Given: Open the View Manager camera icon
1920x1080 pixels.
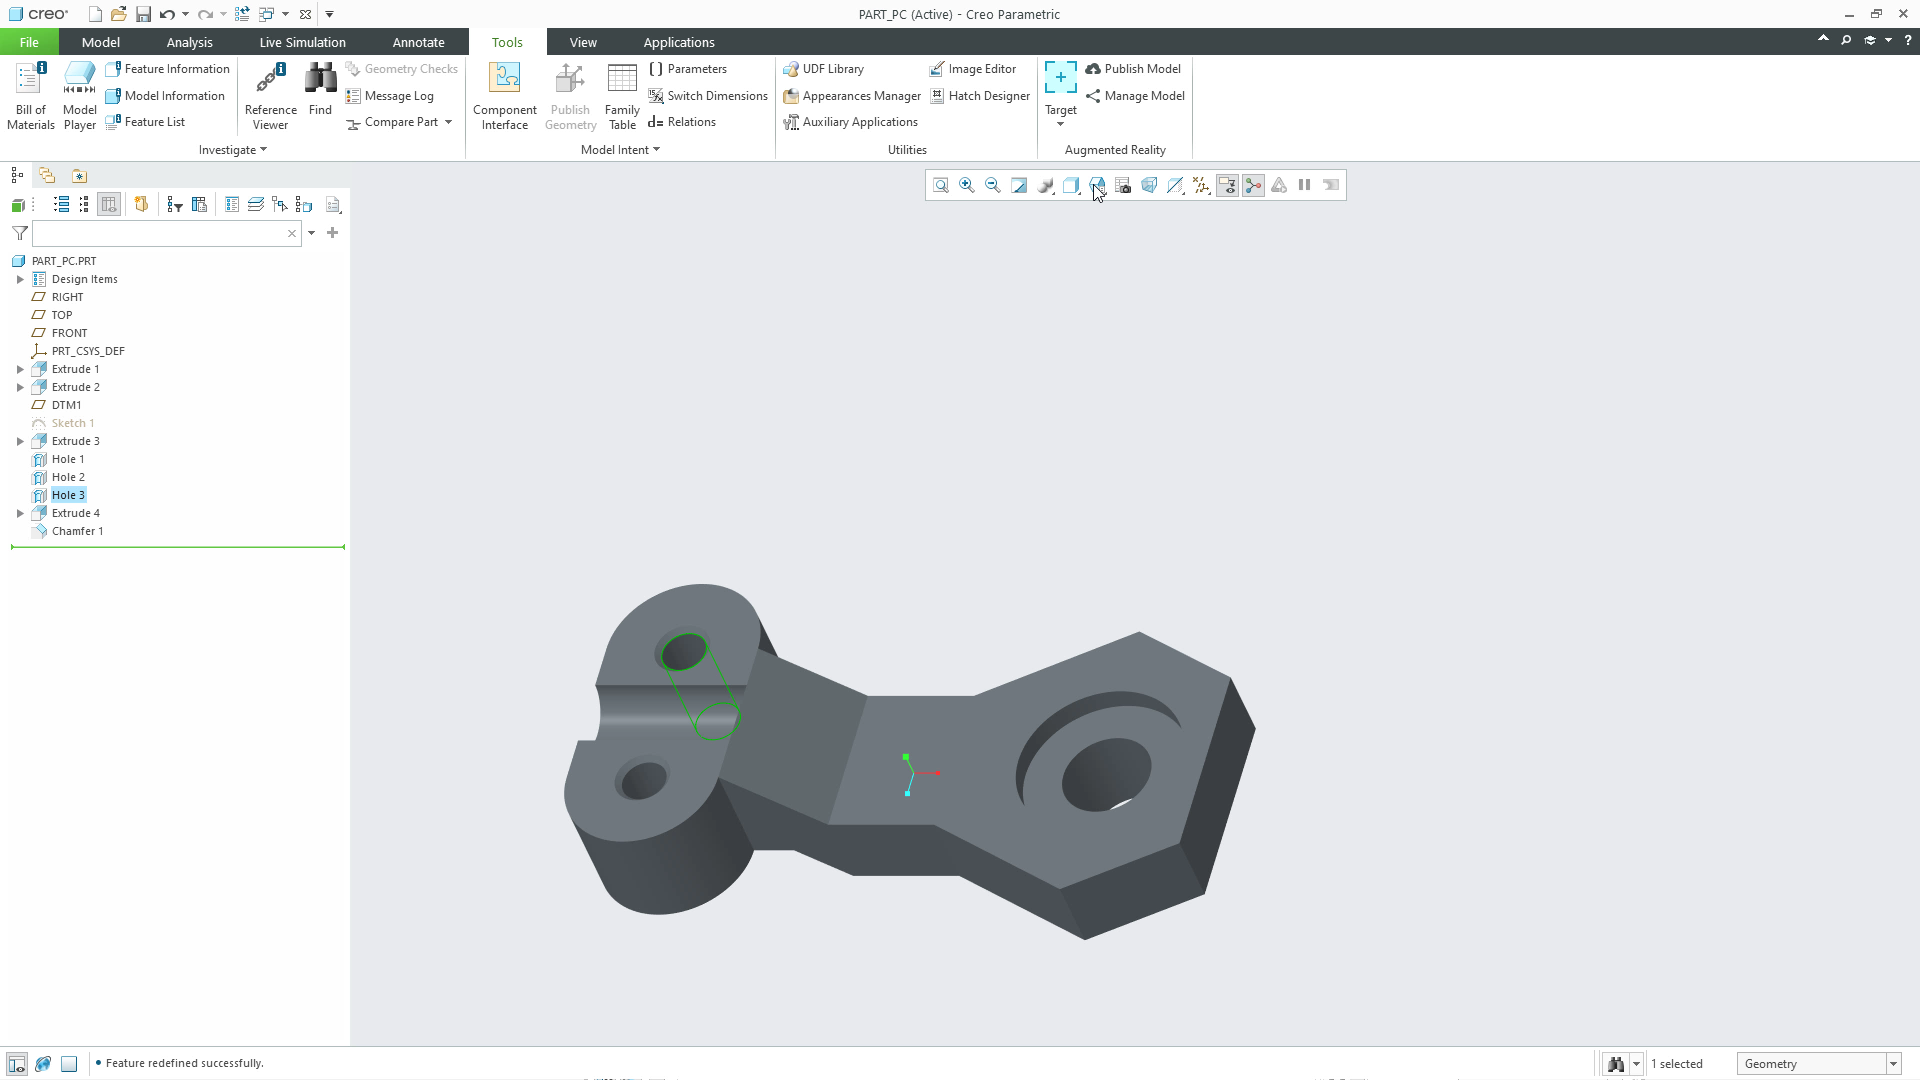Looking at the screenshot, I should [1123, 185].
